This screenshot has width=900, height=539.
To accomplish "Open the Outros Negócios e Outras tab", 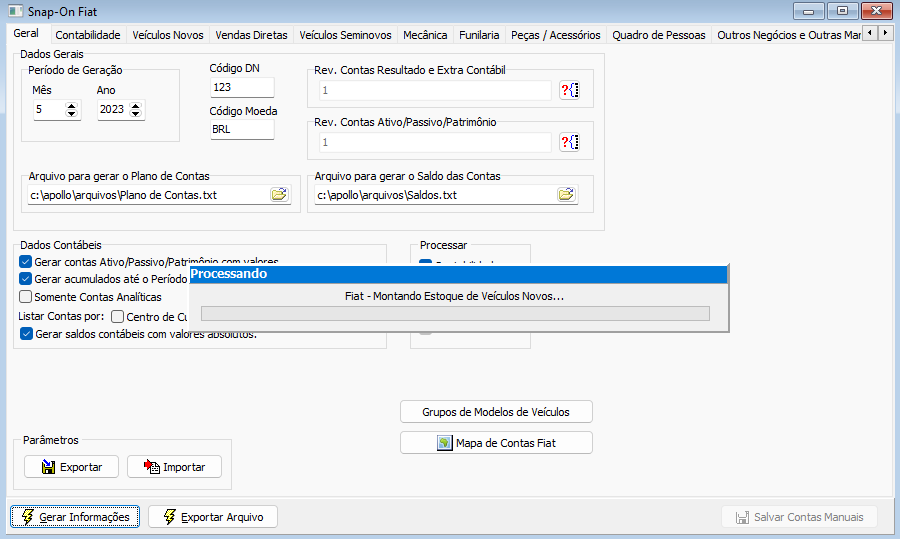I will [x=788, y=35].
